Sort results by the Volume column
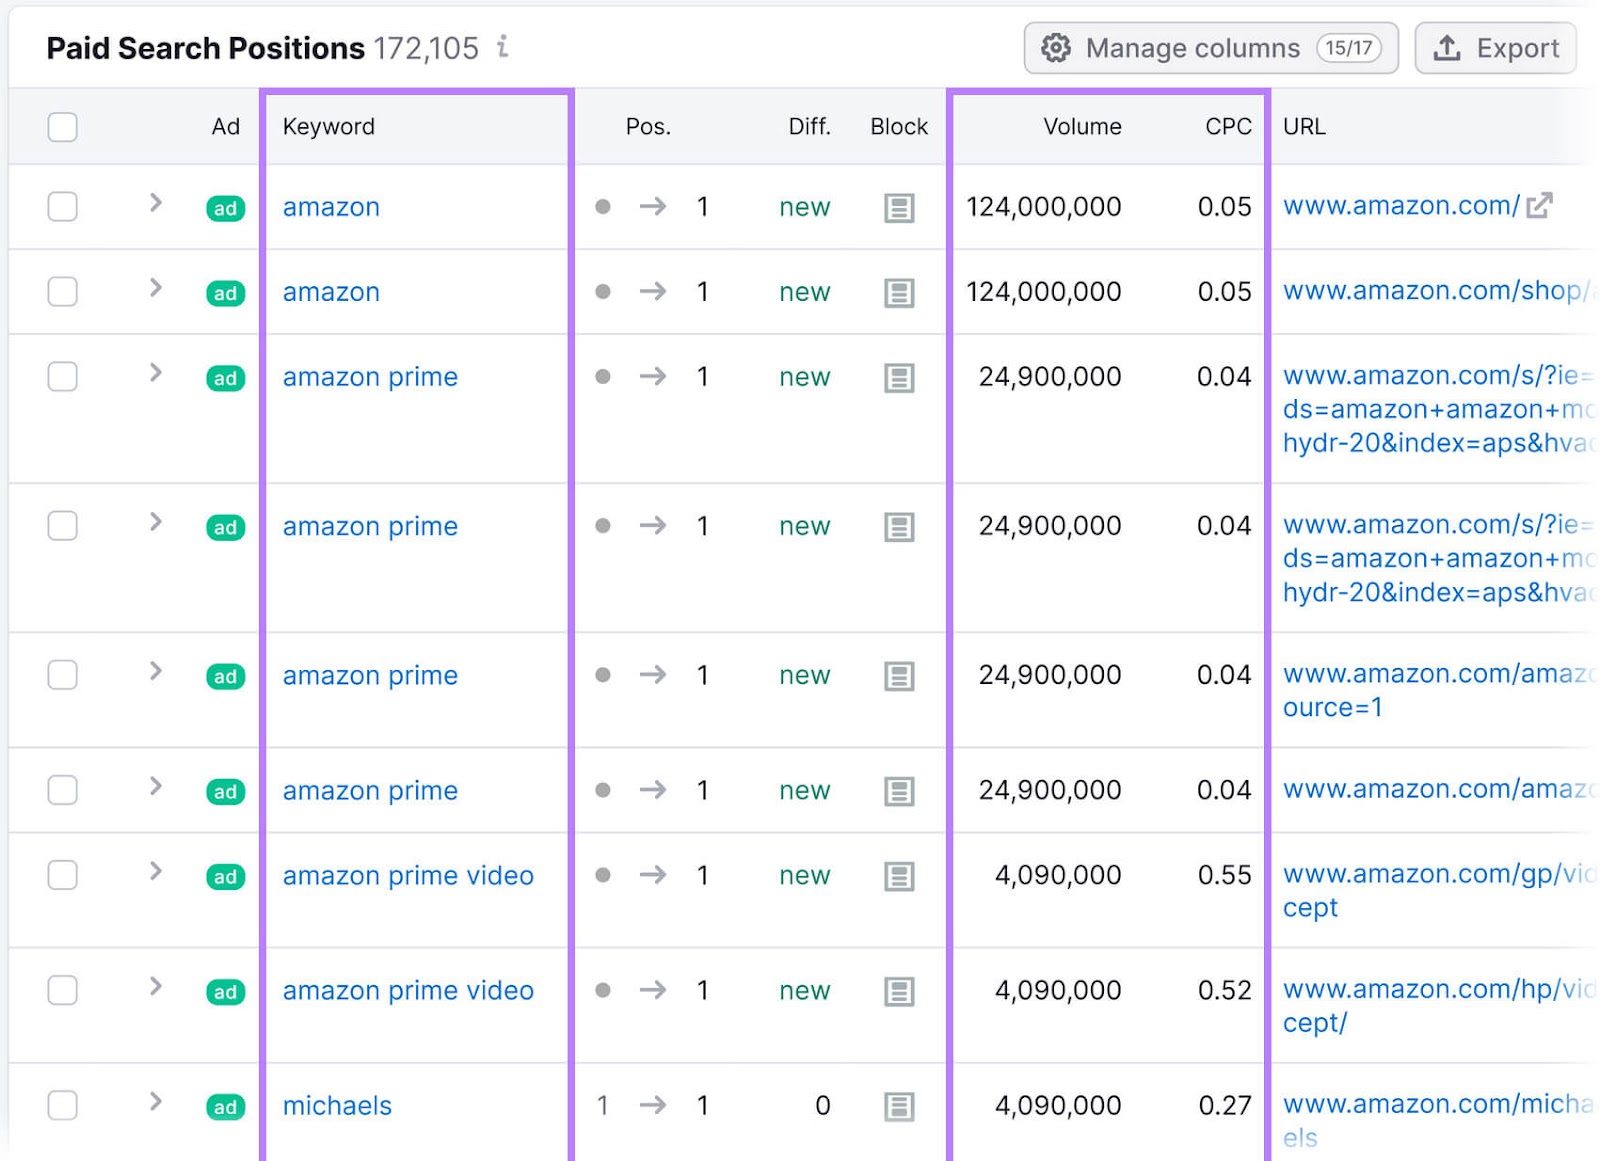Viewport: 1600px width, 1161px height. pyautogui.click(x=1082, y=127)
